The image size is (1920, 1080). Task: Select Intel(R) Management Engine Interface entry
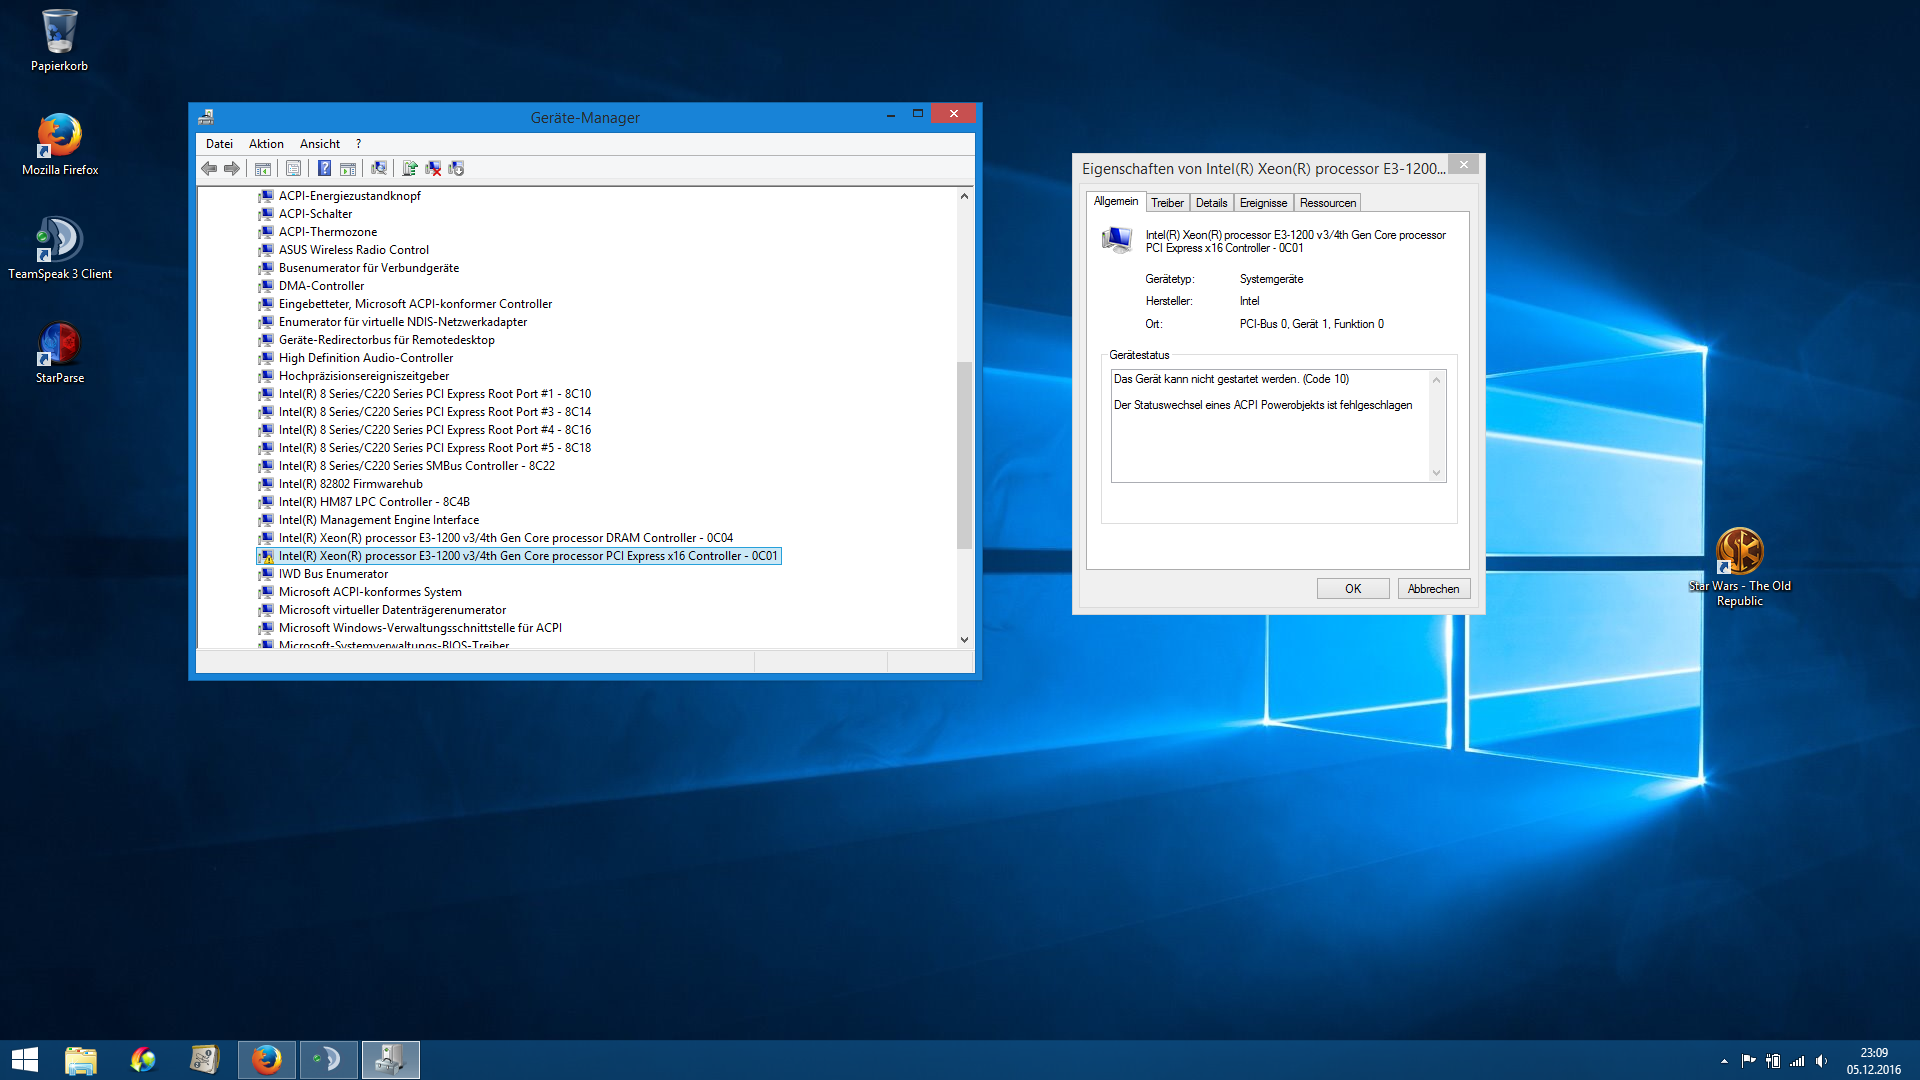pyautogui.click(x=378, y=520)
